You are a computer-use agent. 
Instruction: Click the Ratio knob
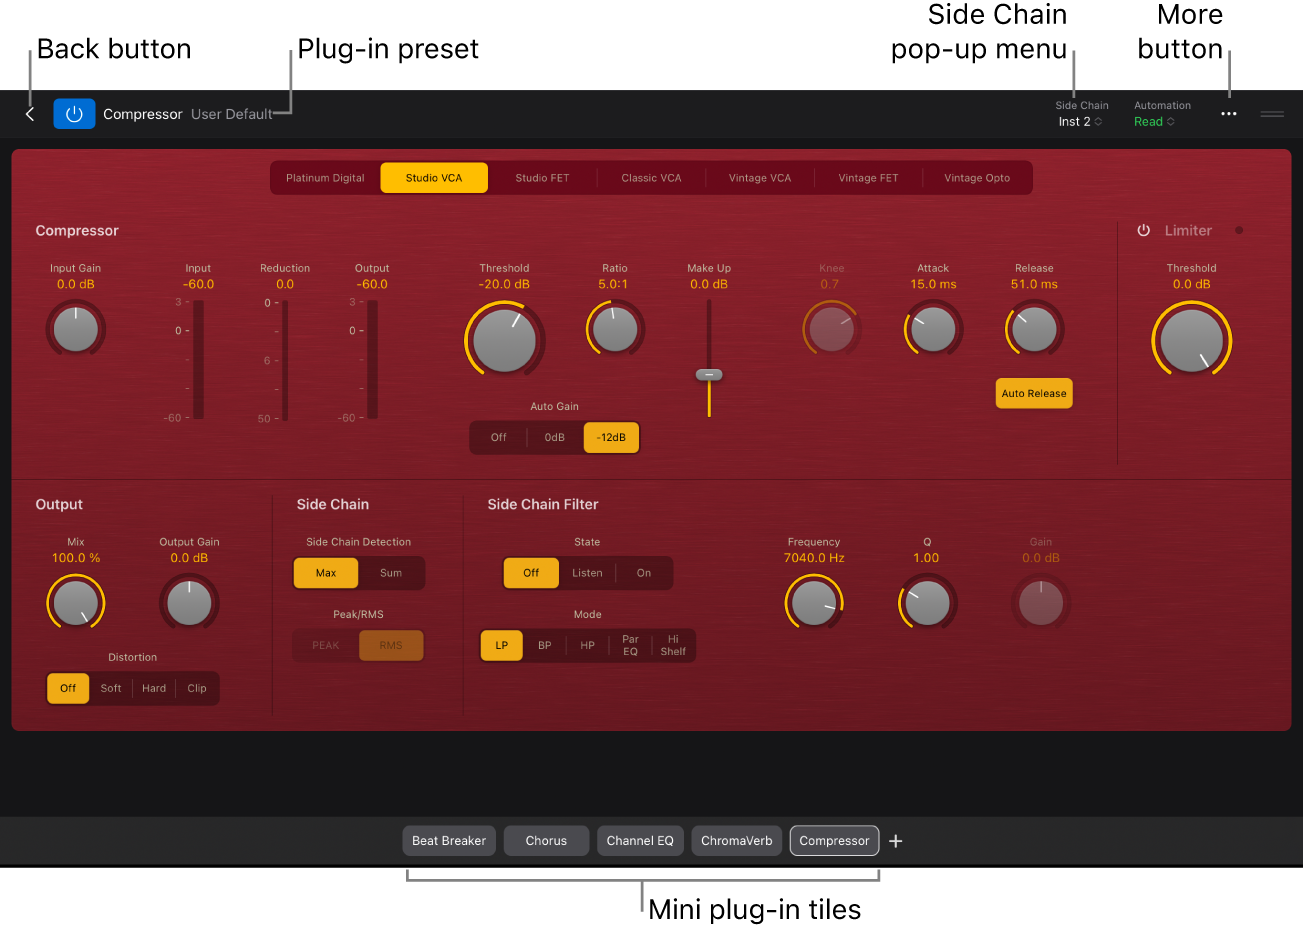pyautogui.click(x=615, y=329)
